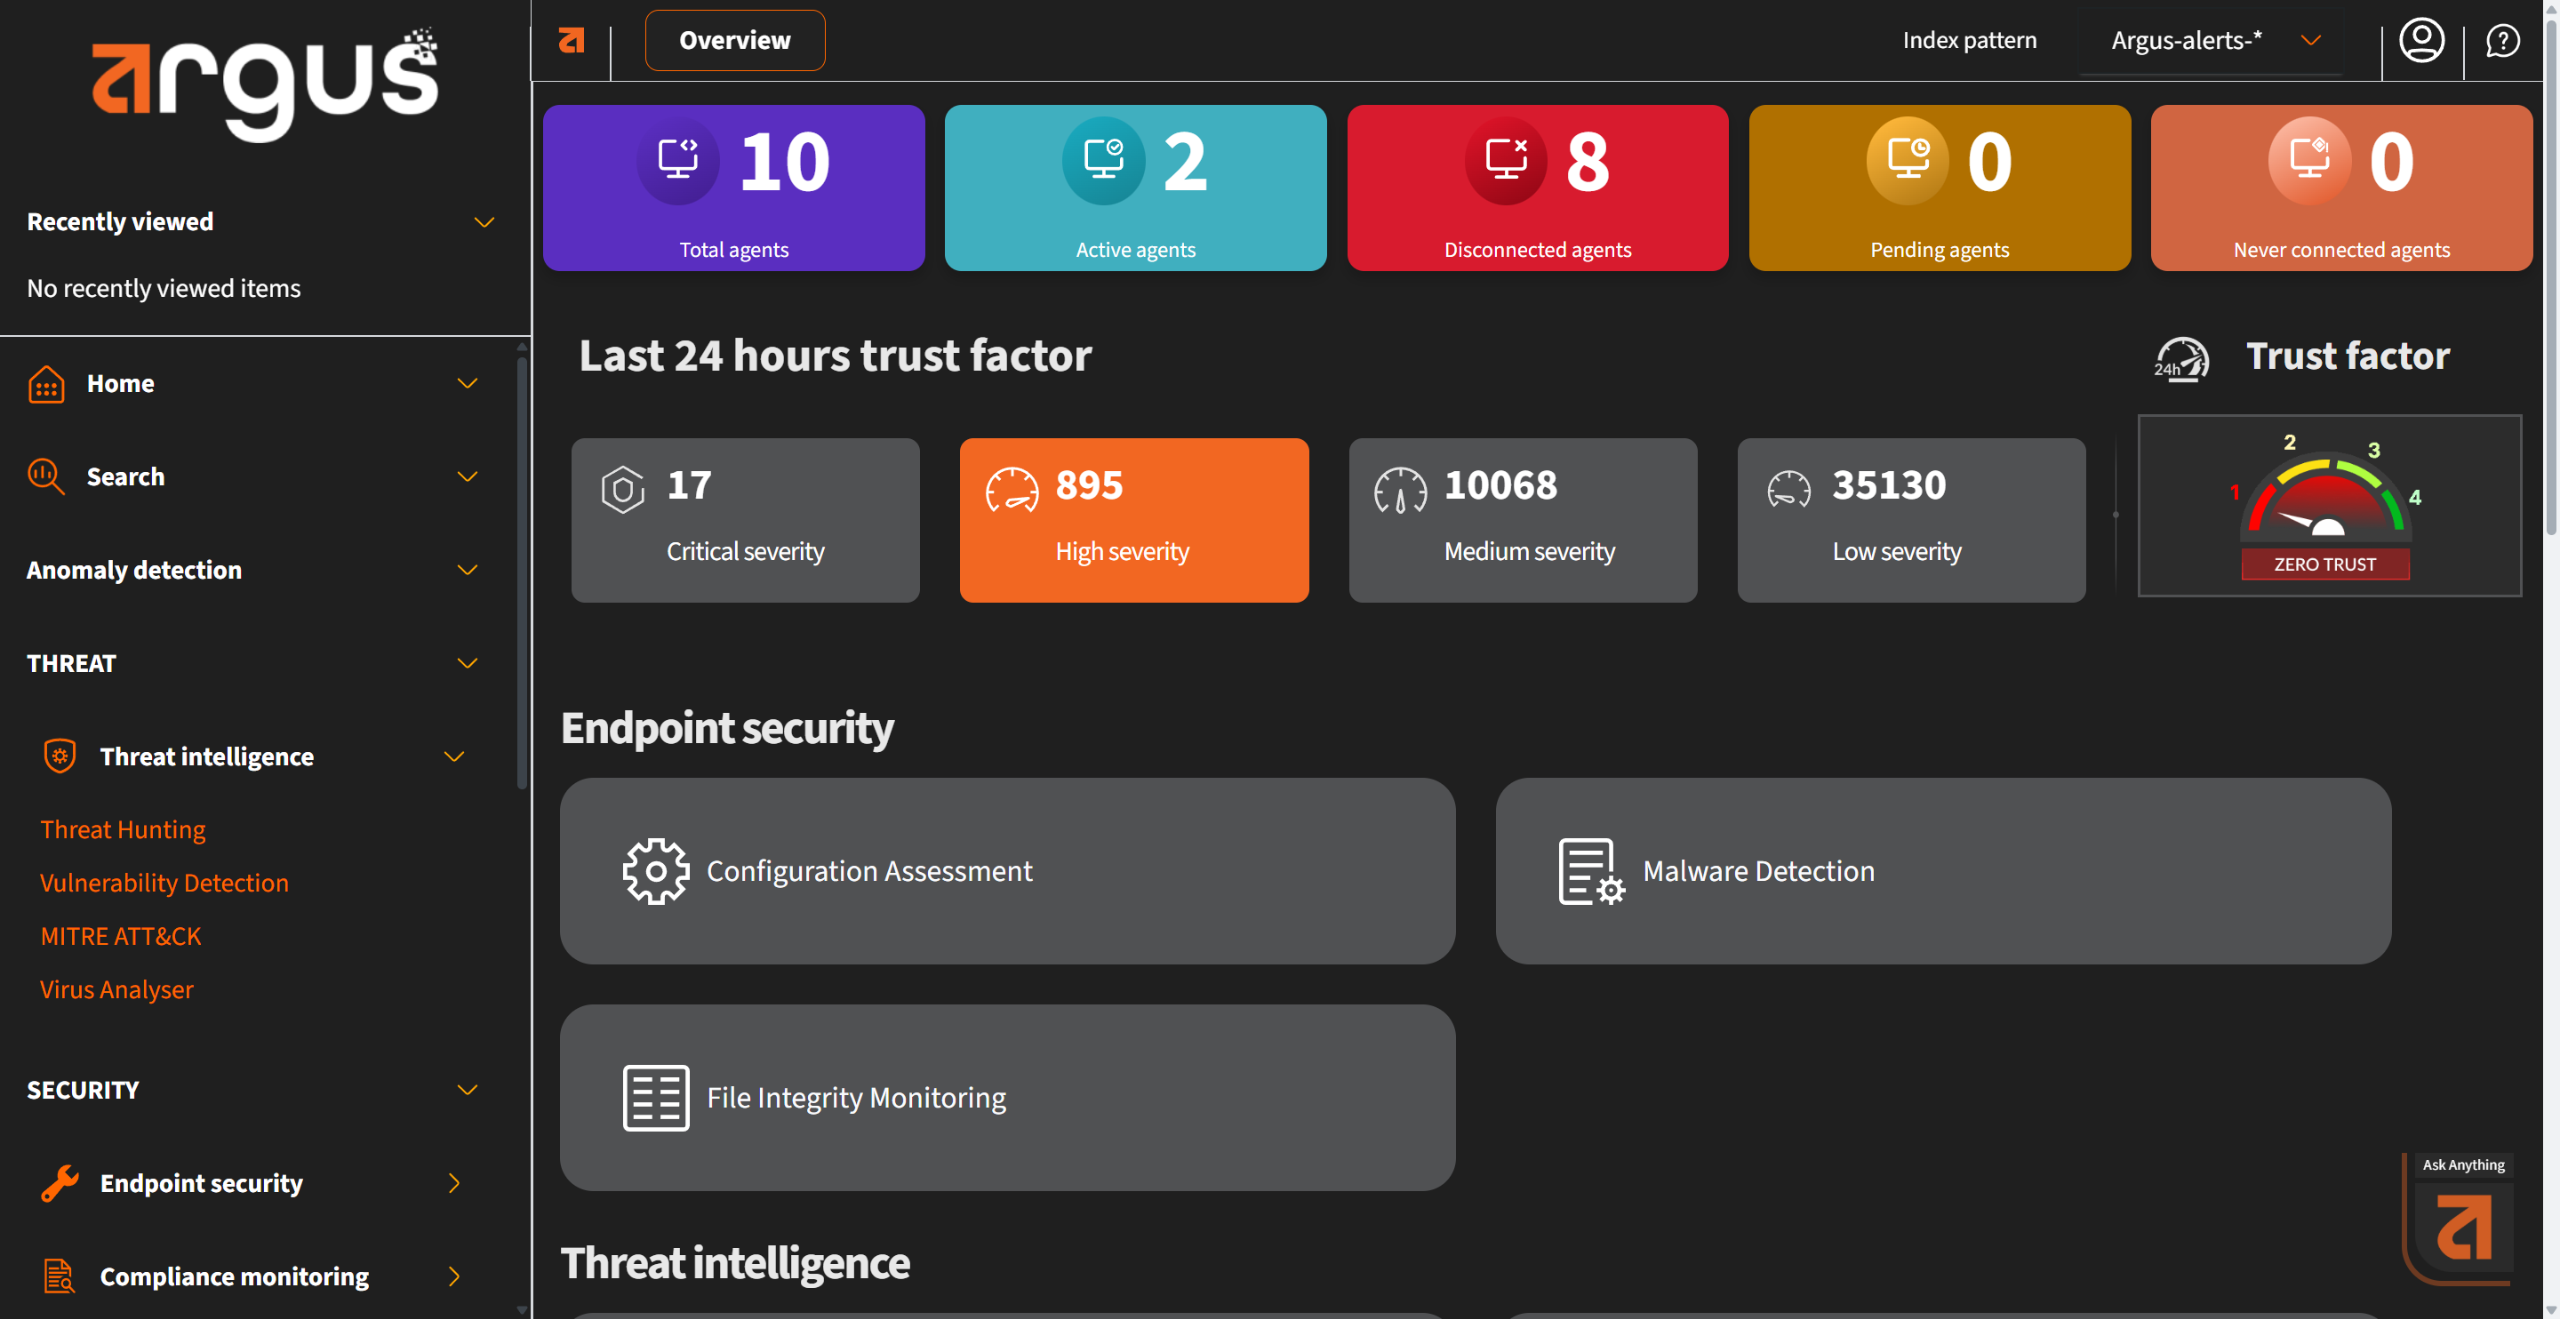Click the Argus logo icon in top bar
2560x1319 pixels.
coord(571,40)
